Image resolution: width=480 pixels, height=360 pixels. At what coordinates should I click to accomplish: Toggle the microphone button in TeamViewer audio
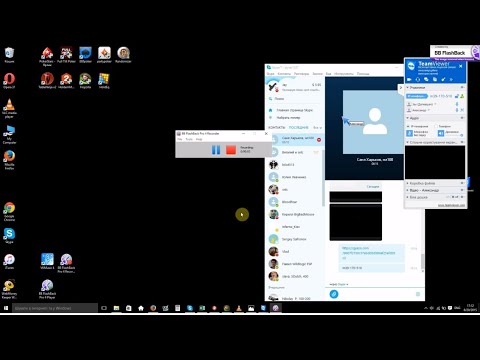pos(410,133)
